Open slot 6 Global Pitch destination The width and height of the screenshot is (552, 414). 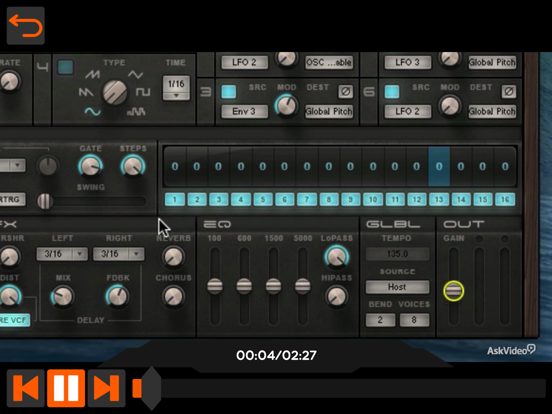pyautogui.click(x=492, y=111)
